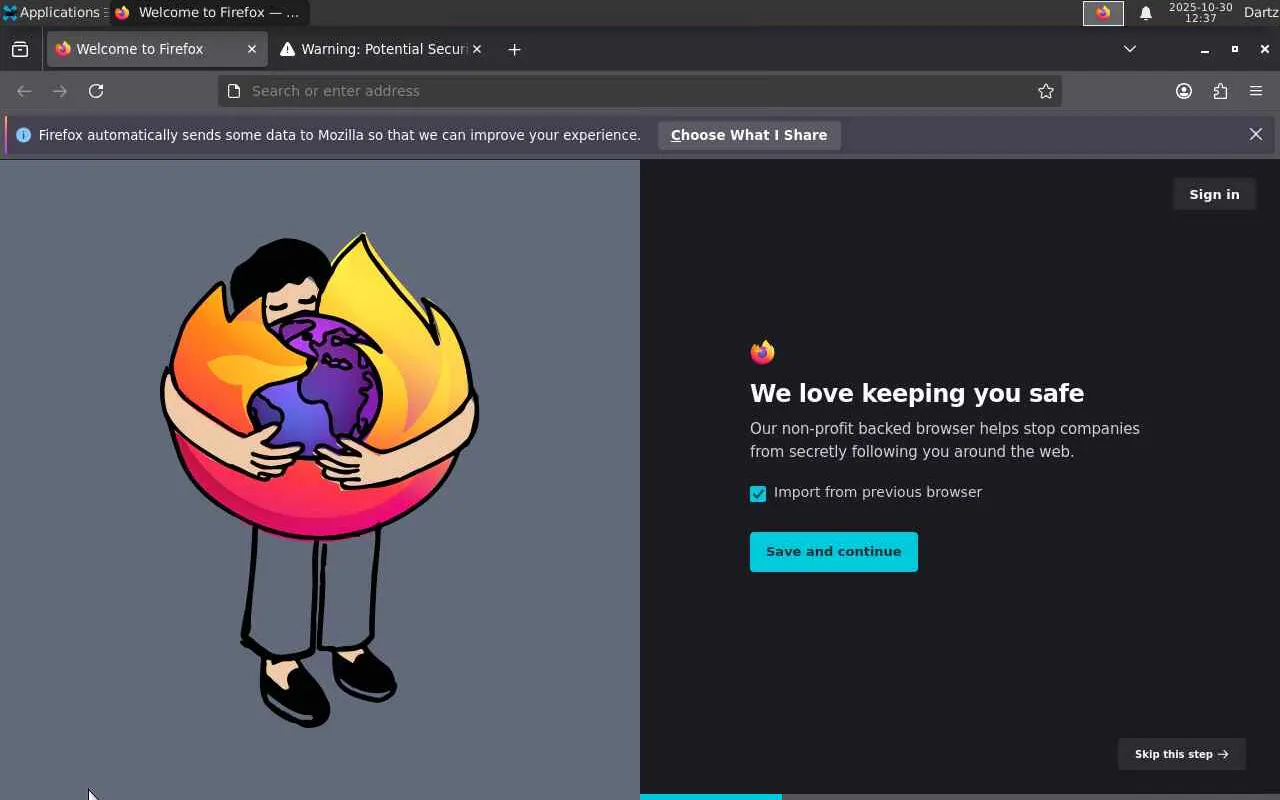The image size is (1280, 800).
Task: Click the date and time clock in the panel
Action: pyautogui.click(x=1200, y=13)
